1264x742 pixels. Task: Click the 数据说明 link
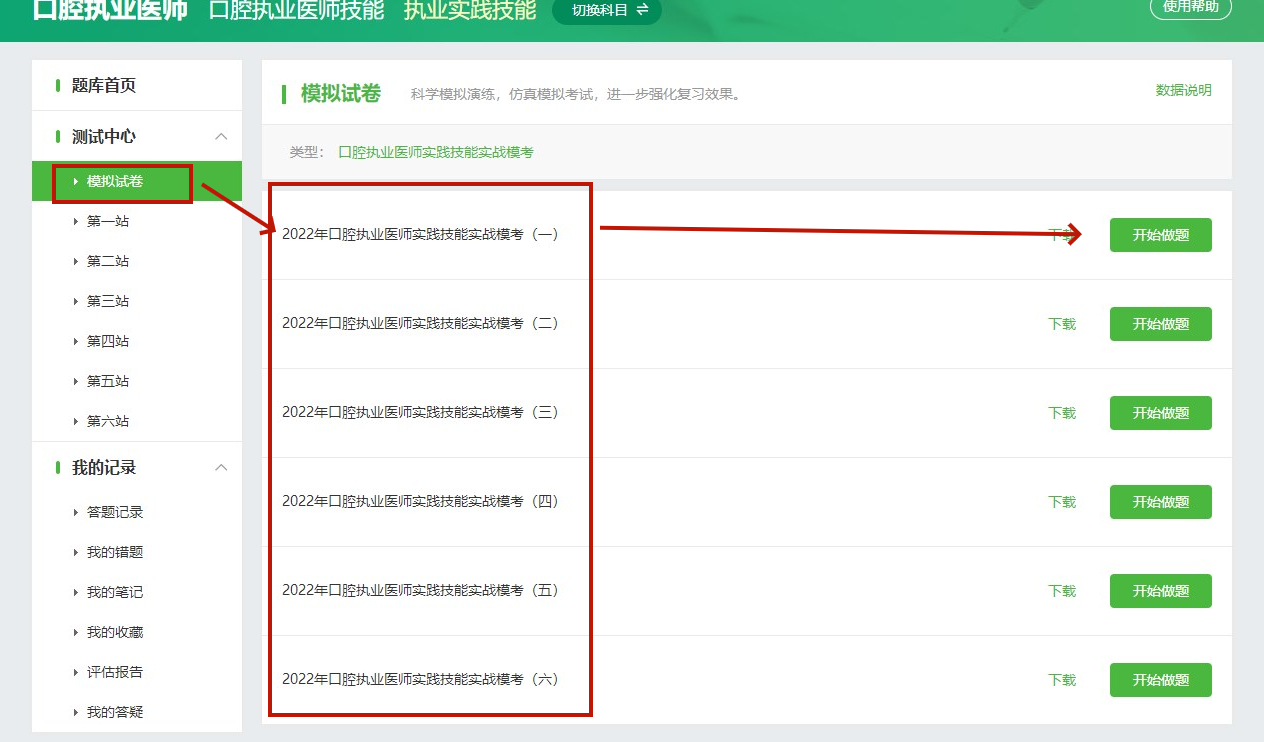(1183, 91)
